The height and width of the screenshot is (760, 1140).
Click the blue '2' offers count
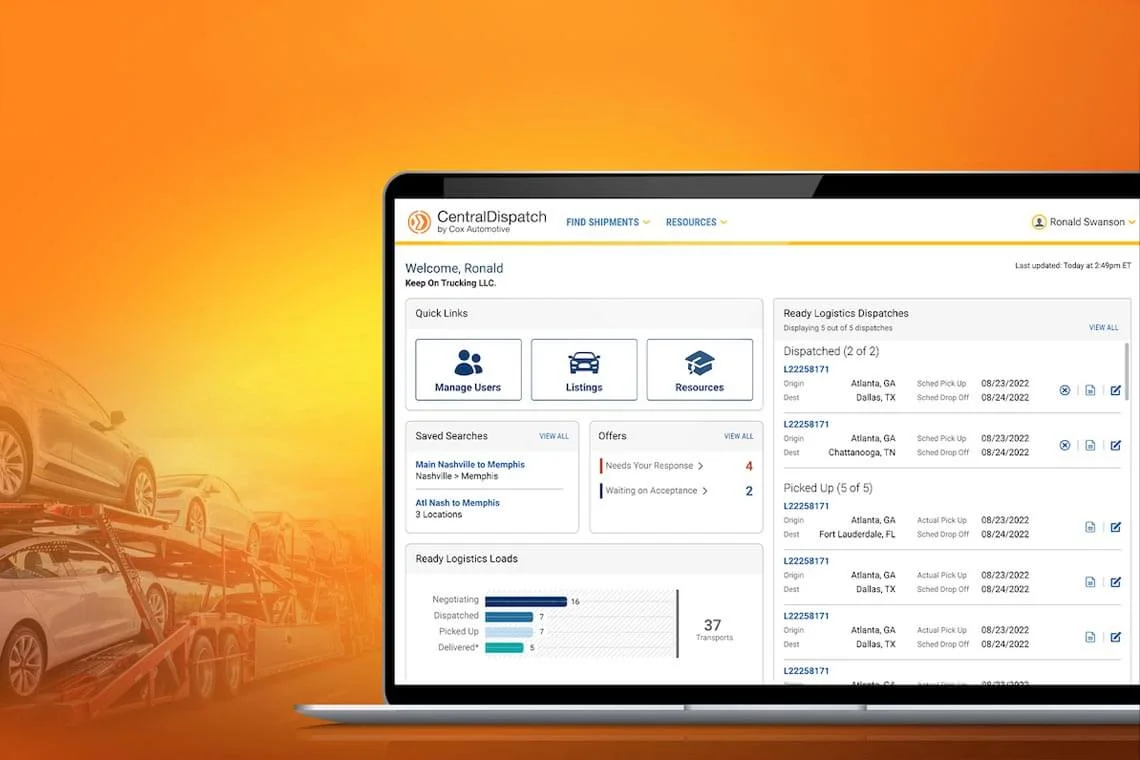point(749,491)
